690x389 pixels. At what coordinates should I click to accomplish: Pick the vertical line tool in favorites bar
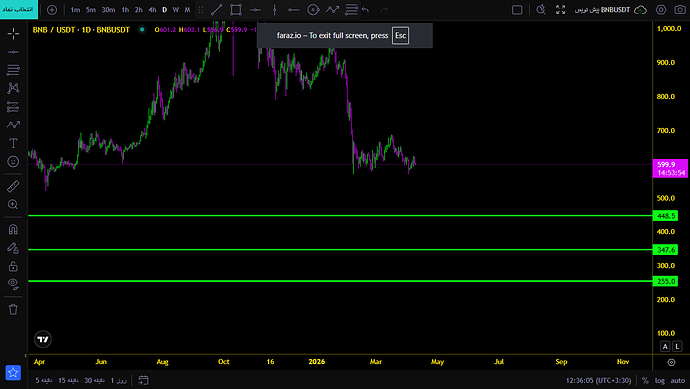tap(275, 10)
